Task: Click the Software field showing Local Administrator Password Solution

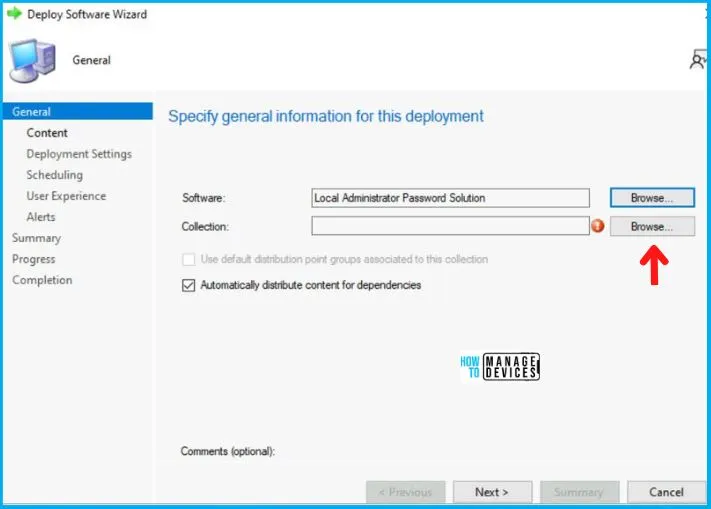Action: [449, 198]
